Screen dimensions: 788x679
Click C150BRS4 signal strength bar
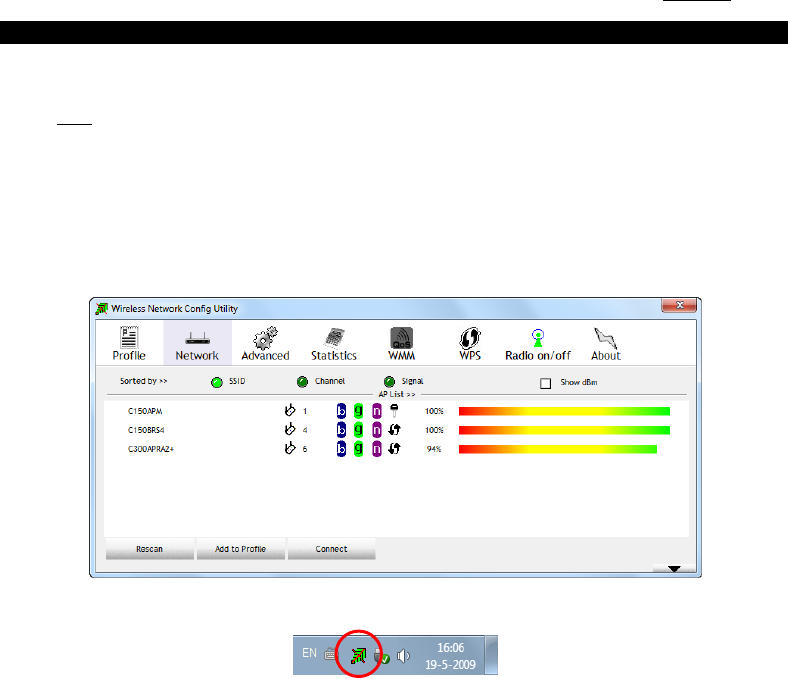[x=564, y=430]
